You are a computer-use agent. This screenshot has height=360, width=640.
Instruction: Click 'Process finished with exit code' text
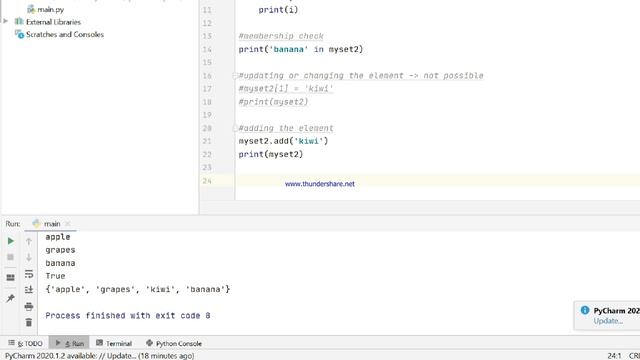[x=123, y=316]
